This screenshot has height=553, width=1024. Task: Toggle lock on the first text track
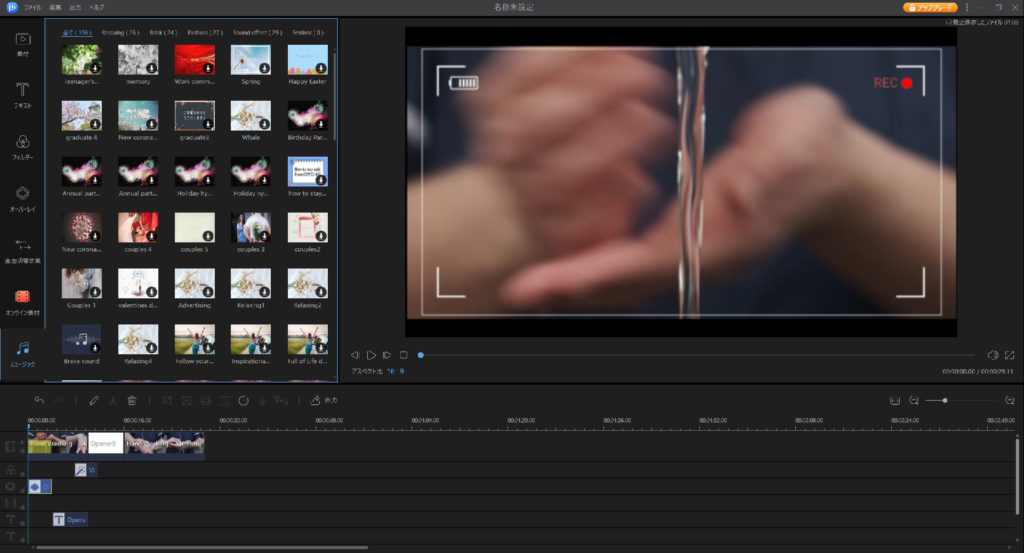[x=22, y=523]
